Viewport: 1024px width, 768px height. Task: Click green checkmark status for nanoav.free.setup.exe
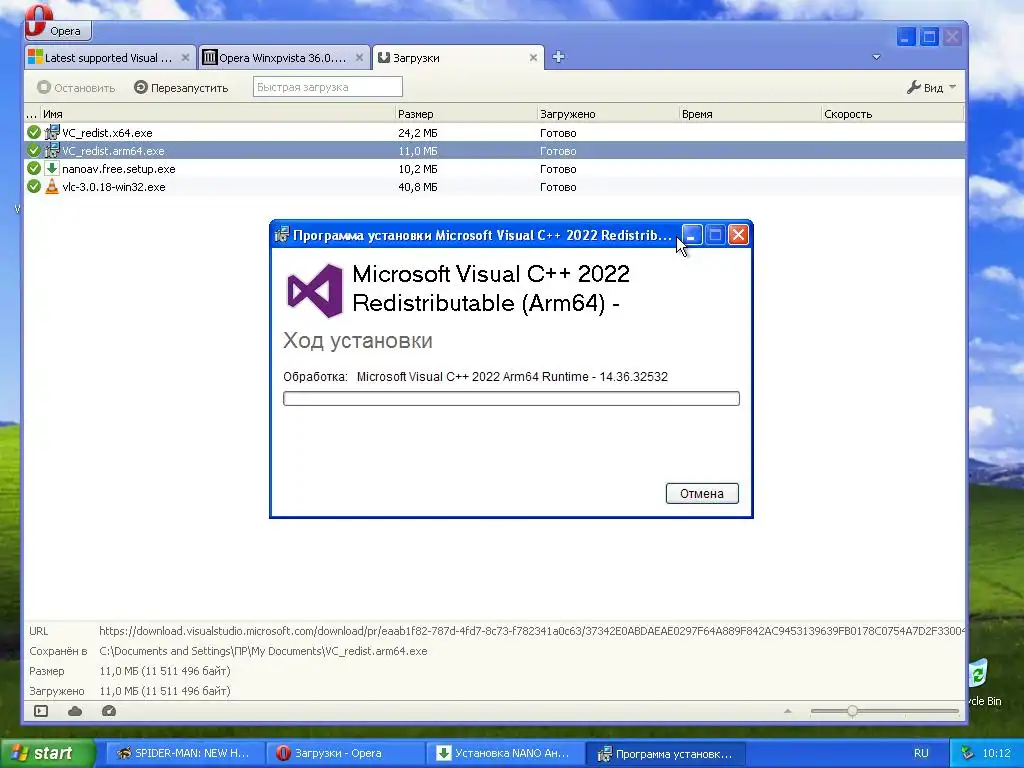34,168
